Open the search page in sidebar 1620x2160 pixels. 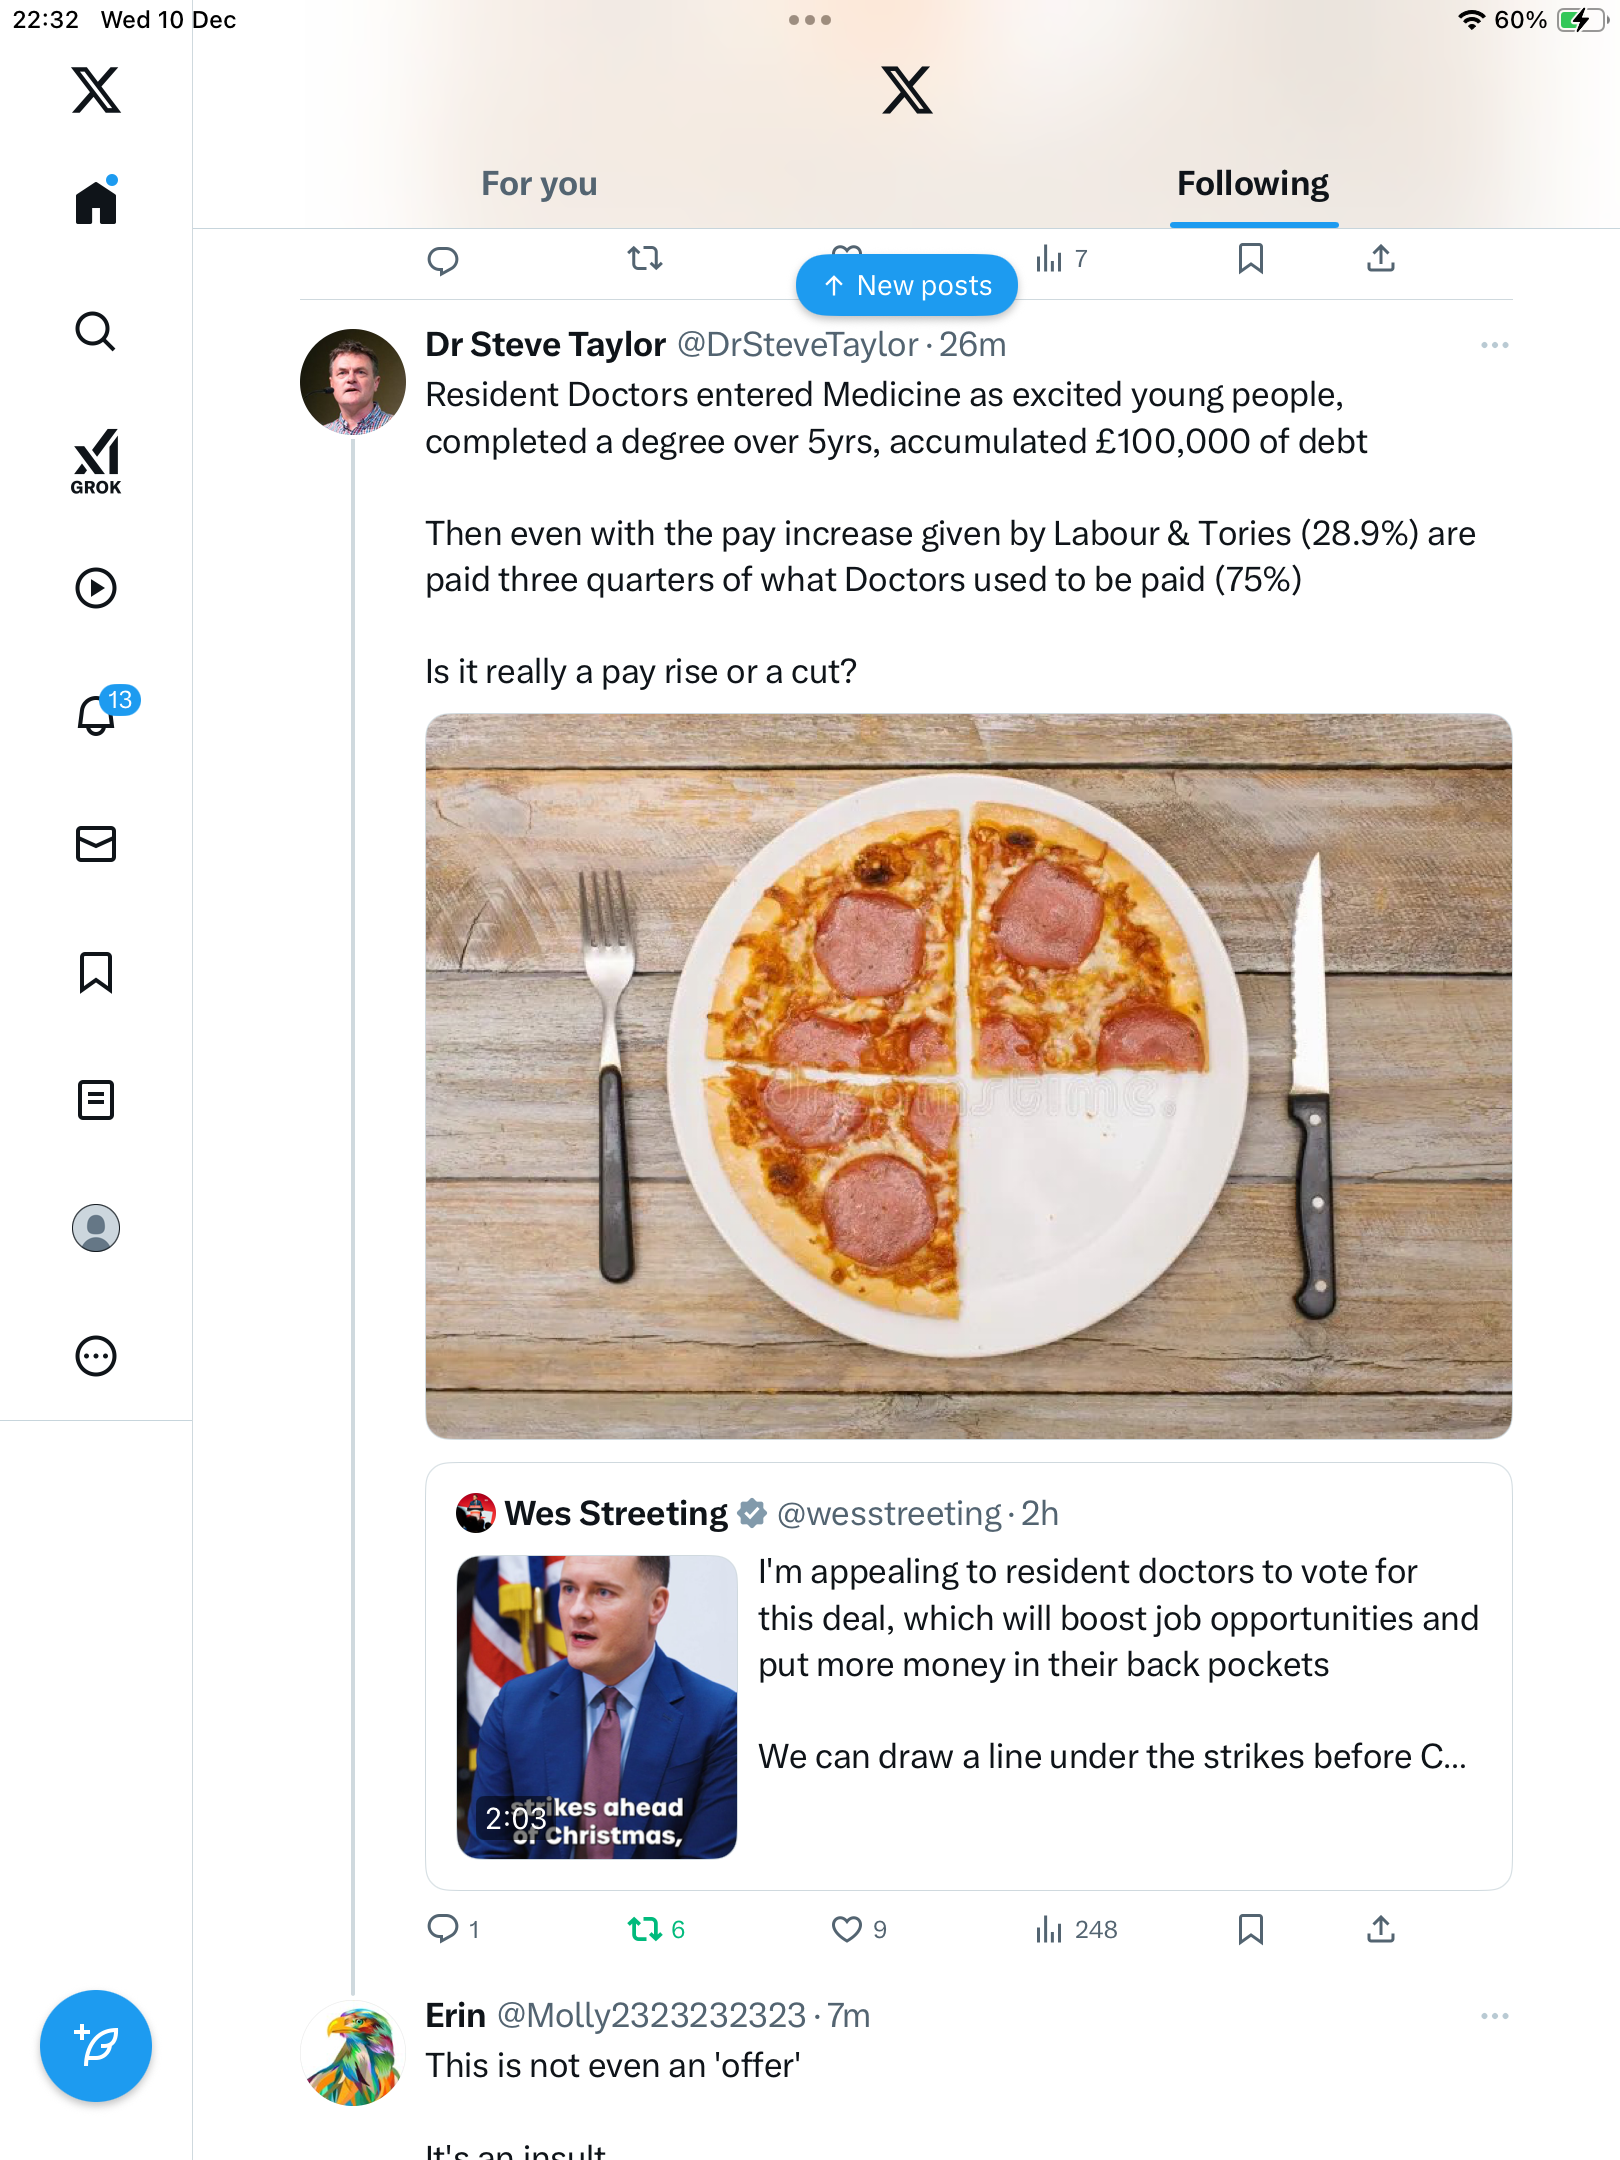click(96, 331)
